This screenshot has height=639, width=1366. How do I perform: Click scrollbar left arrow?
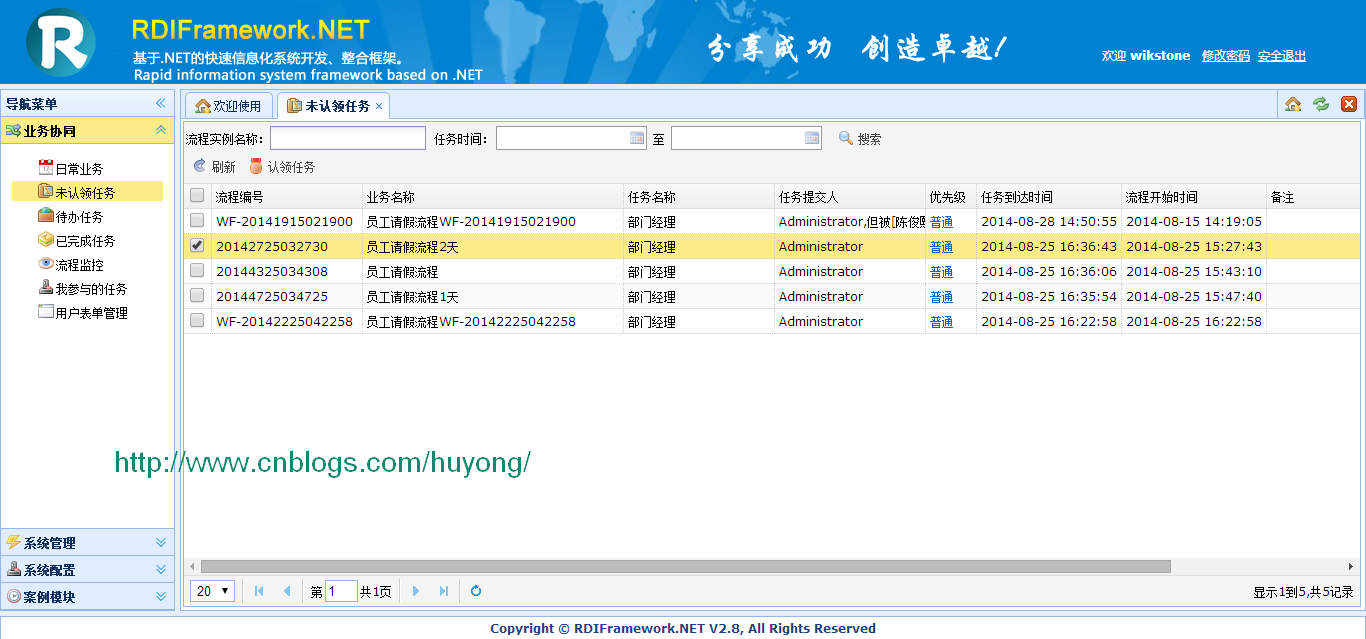(192, 566)
